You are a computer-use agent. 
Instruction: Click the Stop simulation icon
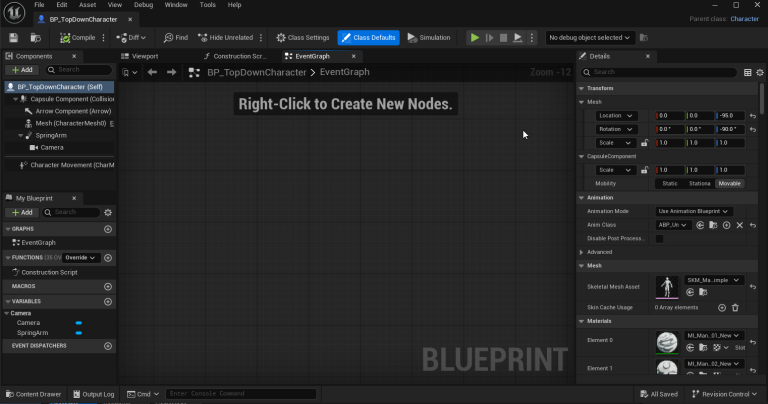[x=503, y=38]
